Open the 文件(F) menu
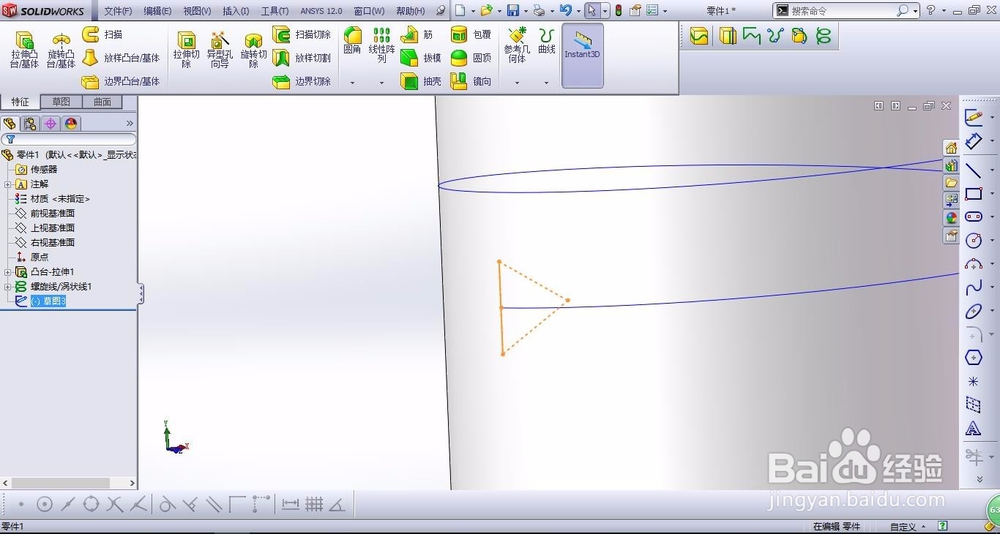This screenshot has height=534, width=1000. [117, 11]
